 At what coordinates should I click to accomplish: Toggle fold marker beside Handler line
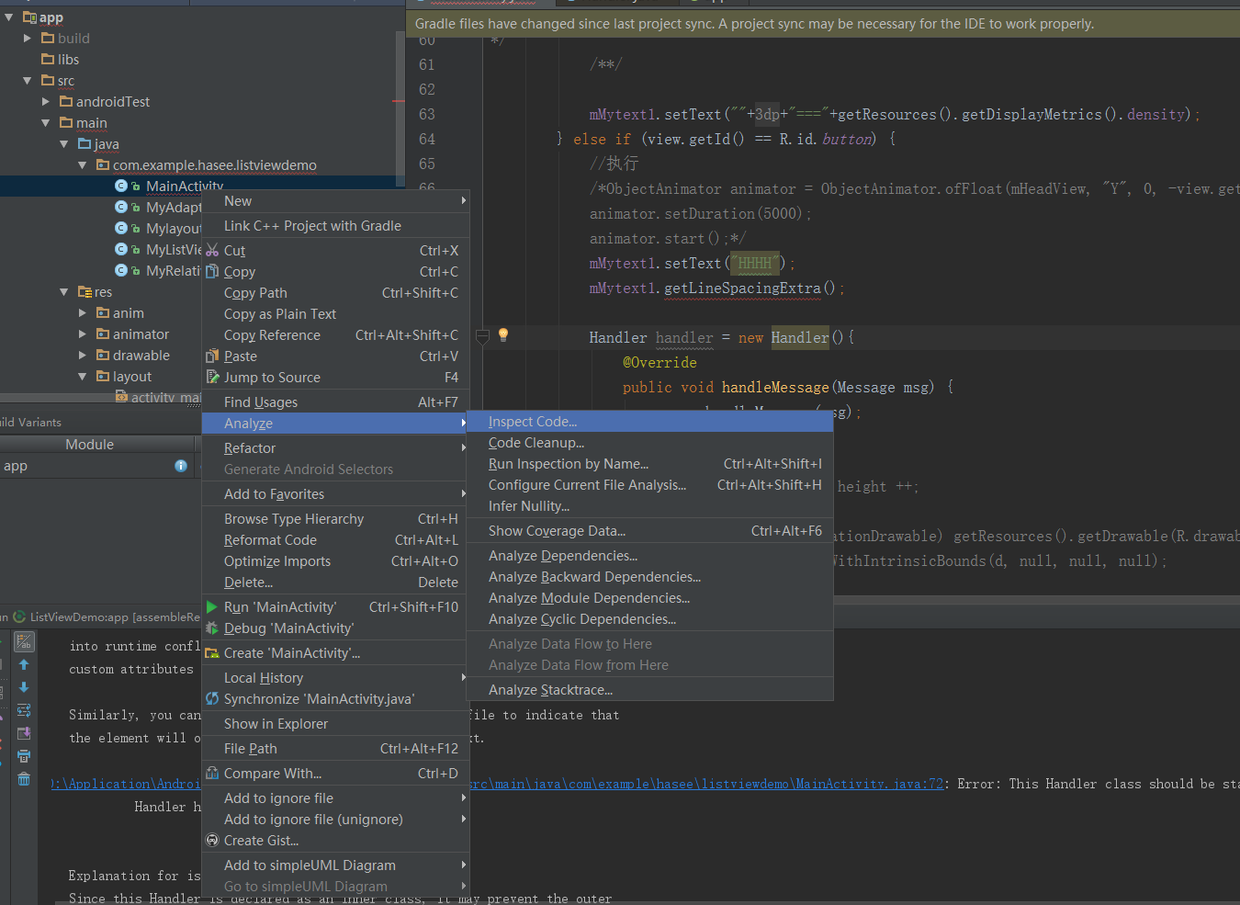[482, 337]
